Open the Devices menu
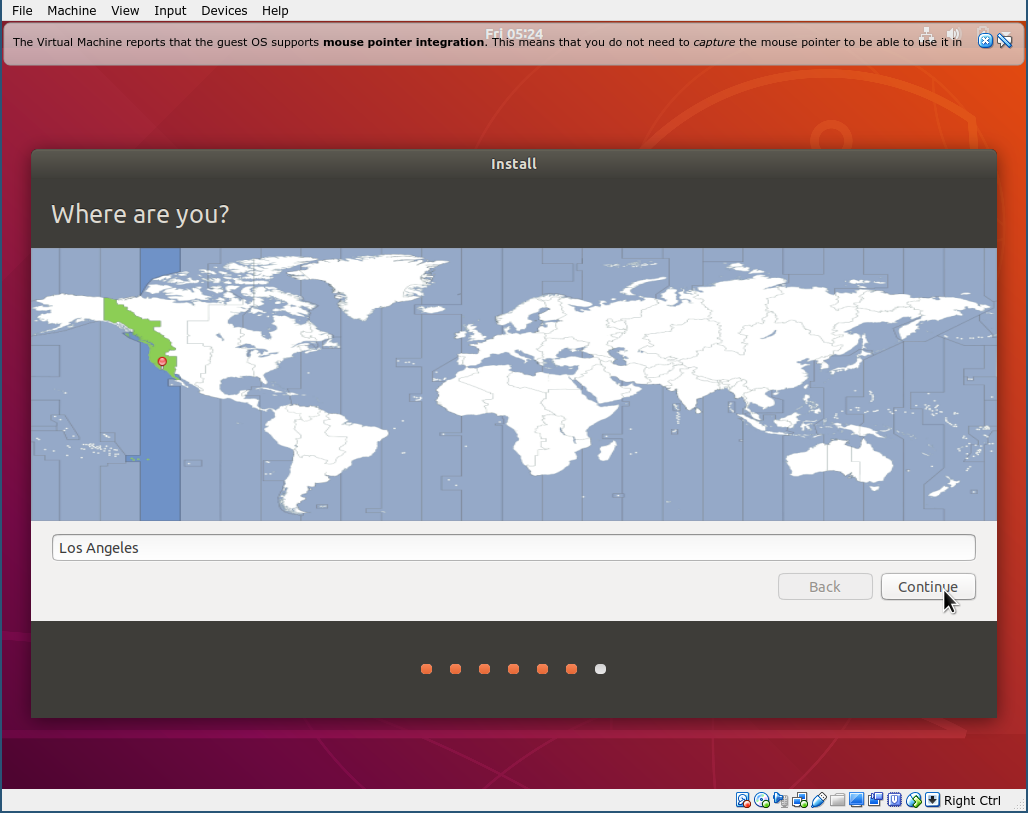Viewport: 1028px width, 813px height. [224, 10]
